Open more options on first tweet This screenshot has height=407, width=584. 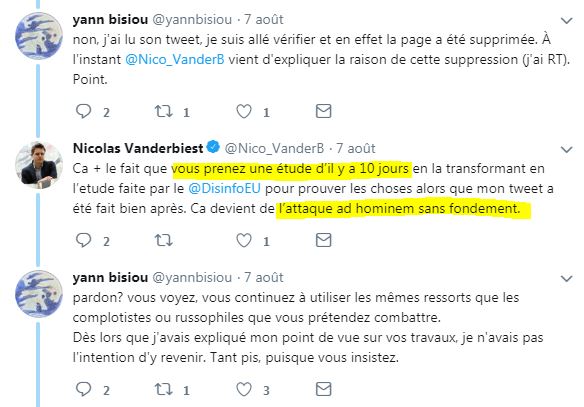coord(566,20)
